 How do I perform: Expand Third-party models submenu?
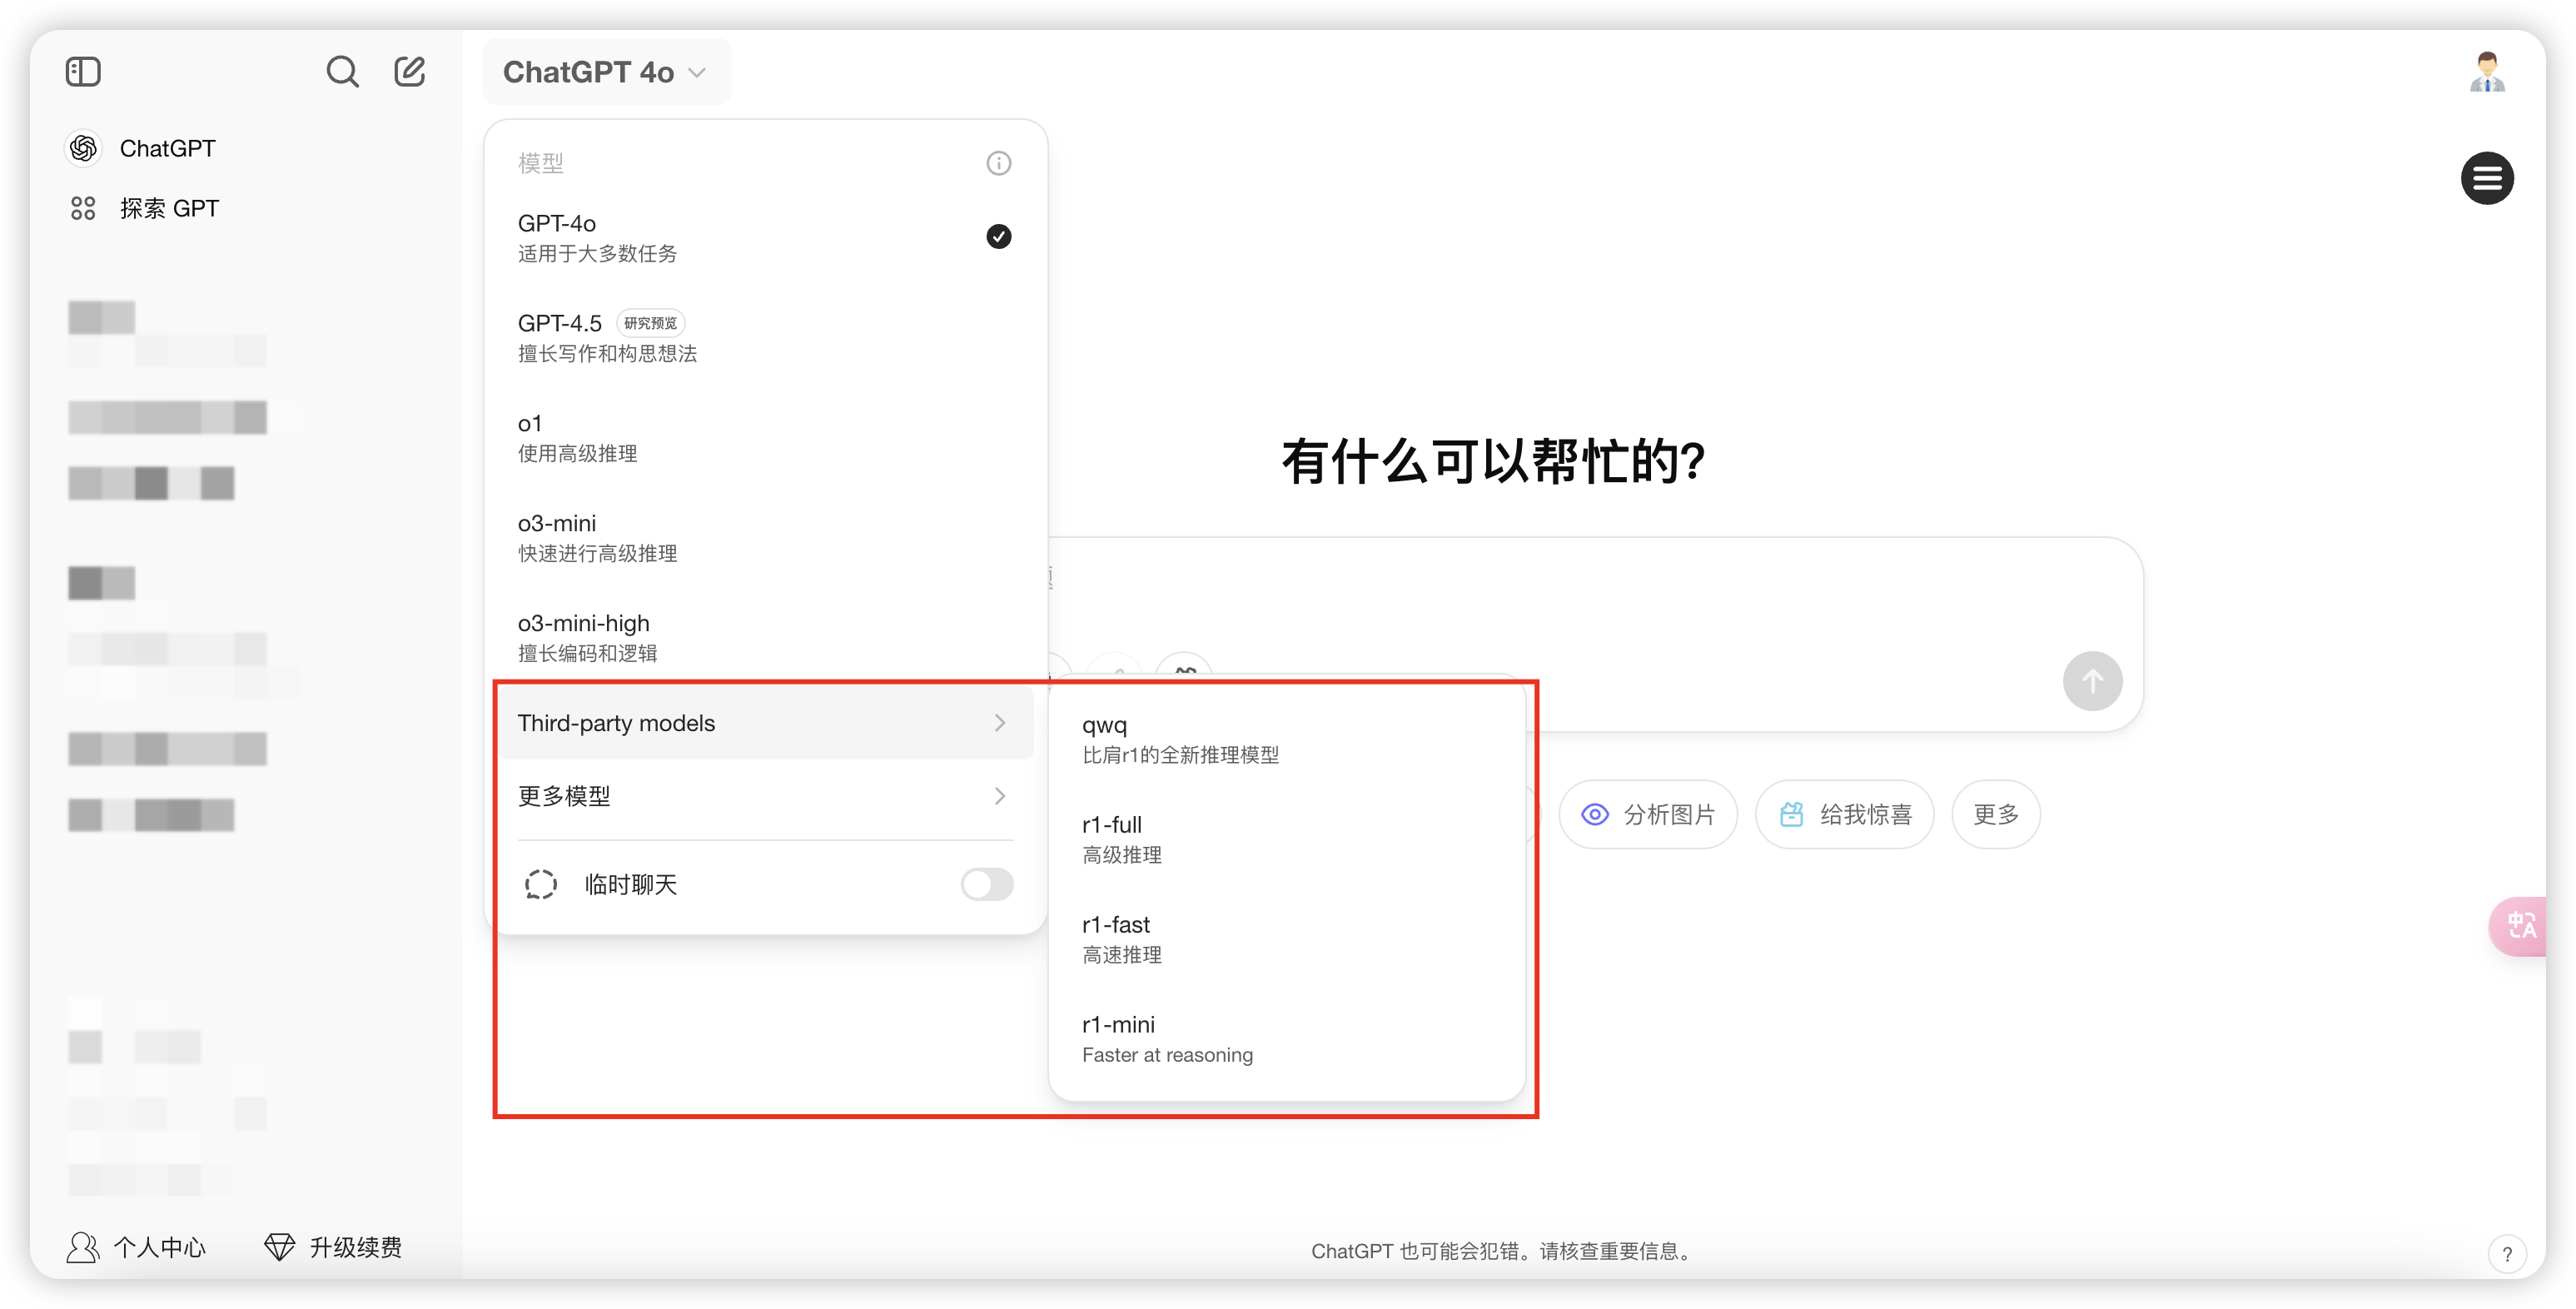[765, 723]
